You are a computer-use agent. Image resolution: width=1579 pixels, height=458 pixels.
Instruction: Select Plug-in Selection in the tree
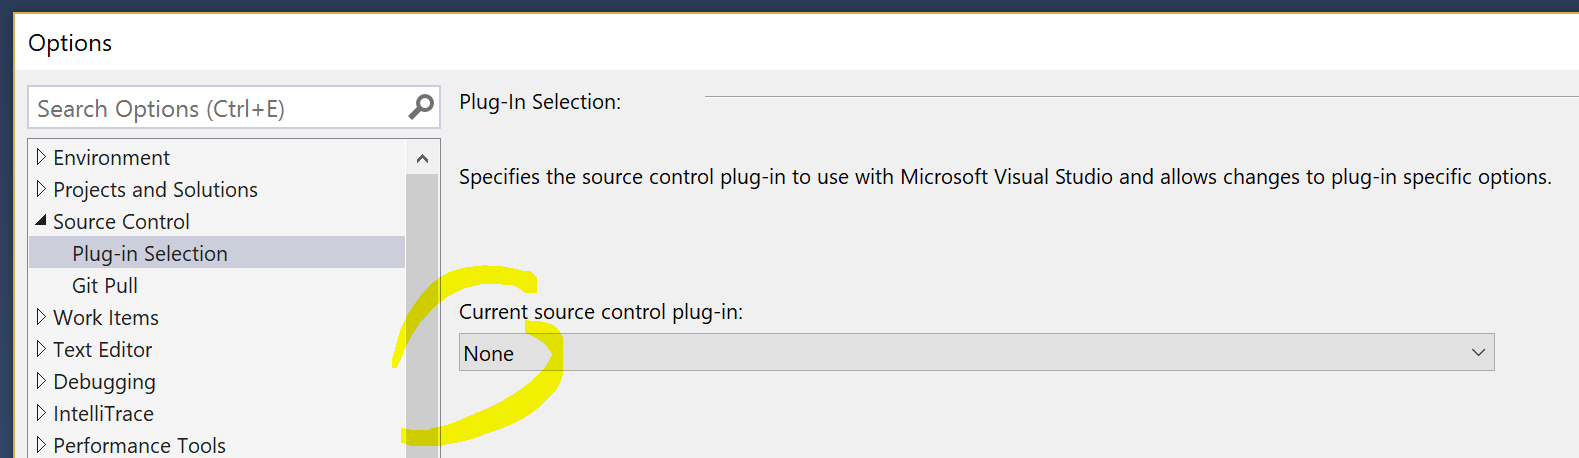[150, 254]
